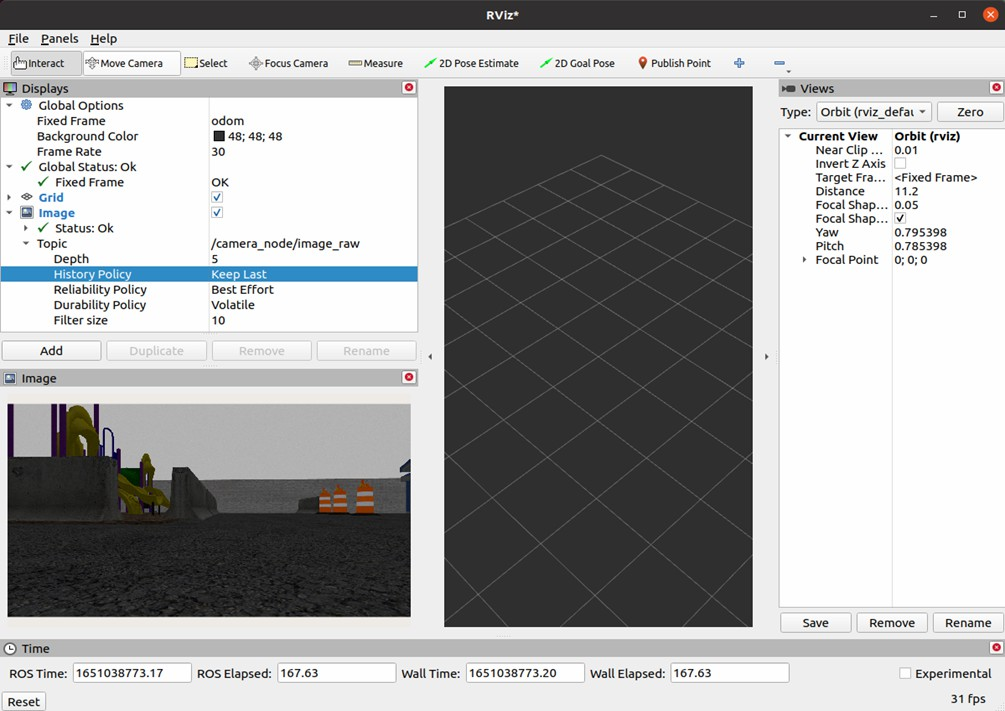Choose the Select tool

[x=206, y=63]
